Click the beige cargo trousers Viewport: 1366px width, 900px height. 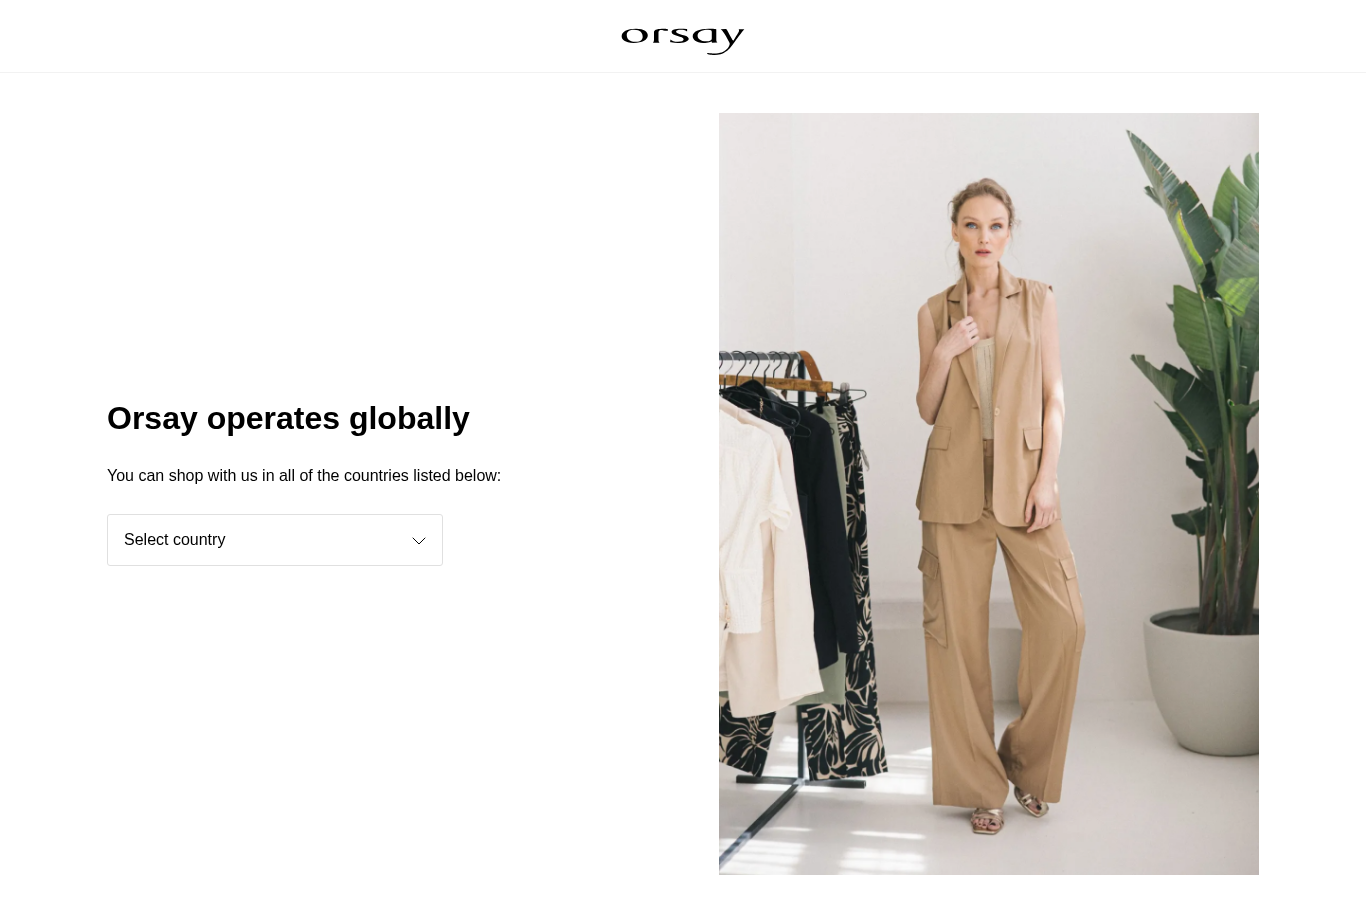[x=1000, y=640]
